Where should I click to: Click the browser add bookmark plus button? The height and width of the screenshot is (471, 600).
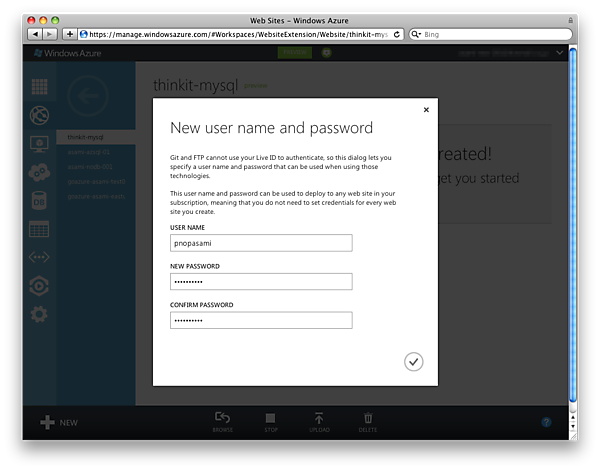click(x=70, y=34)
